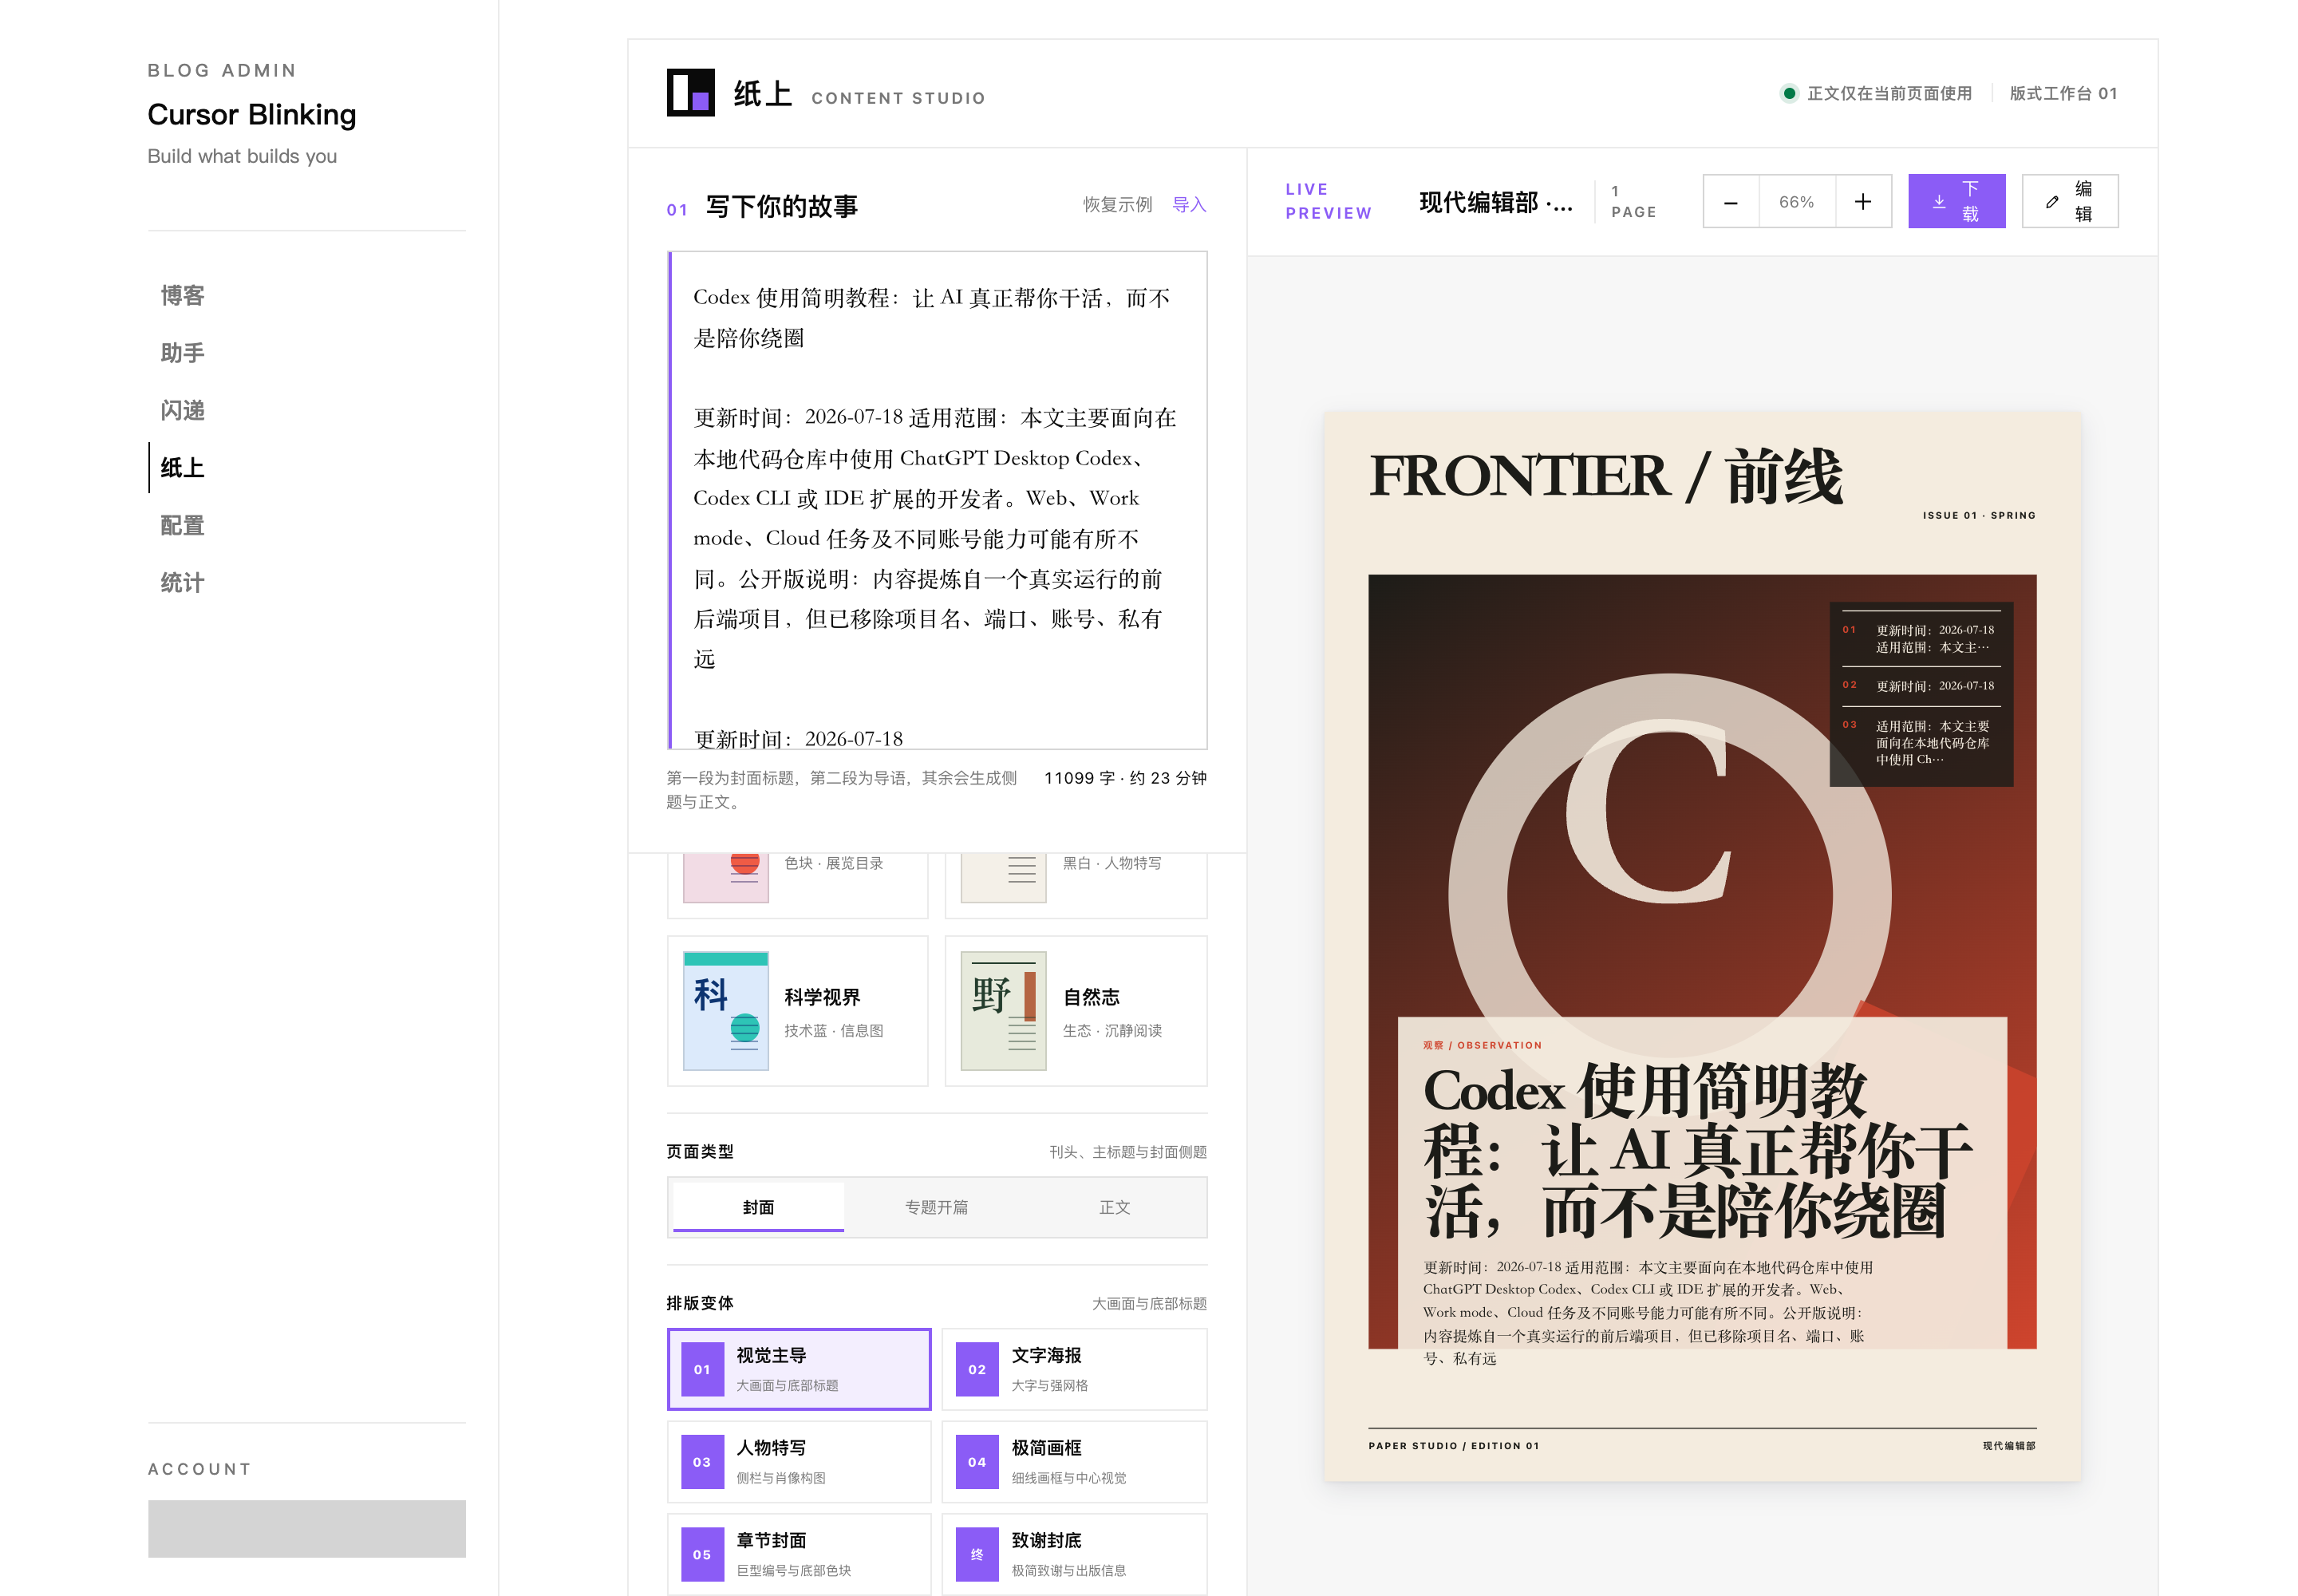Select the 色块 · 展览目录 template
This screenshot has width=2298, height=1596.
(x=797, y=885)
